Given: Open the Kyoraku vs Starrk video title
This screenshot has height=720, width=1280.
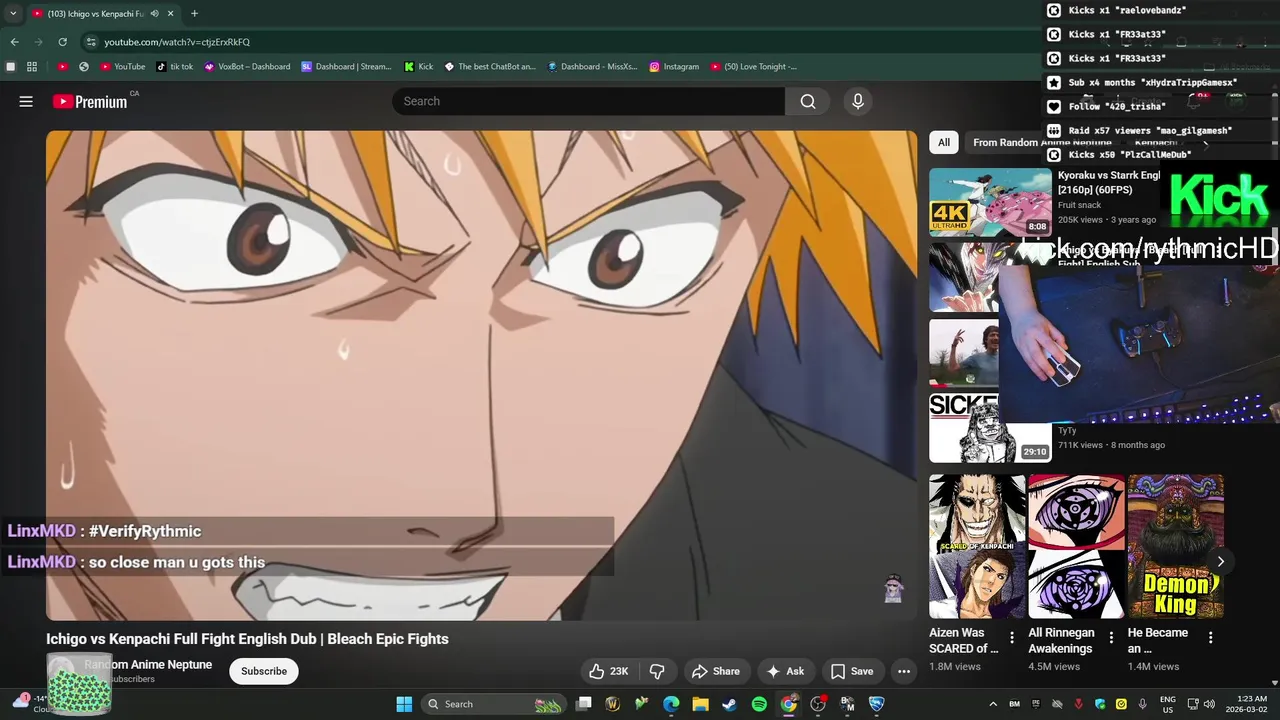Looking at the screenshot, I should 1108,182.
